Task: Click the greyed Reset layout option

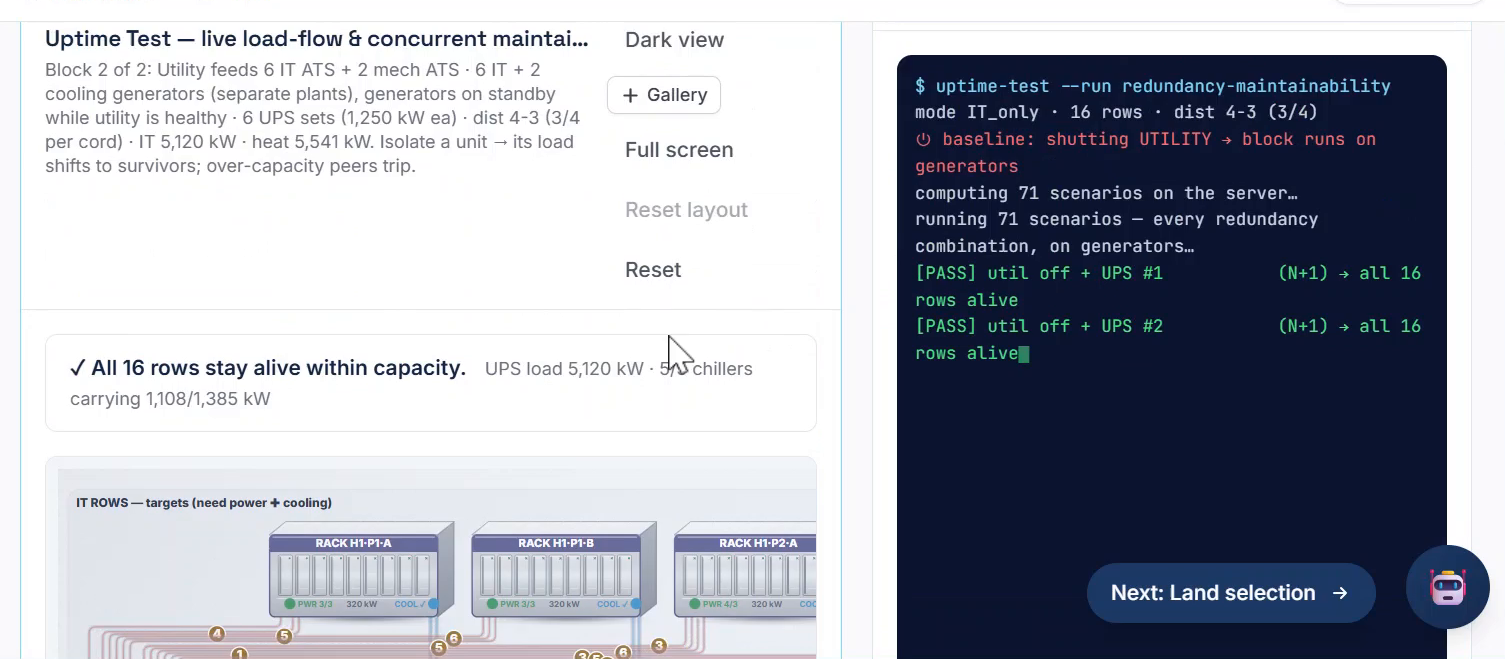Action: [686, 210]
